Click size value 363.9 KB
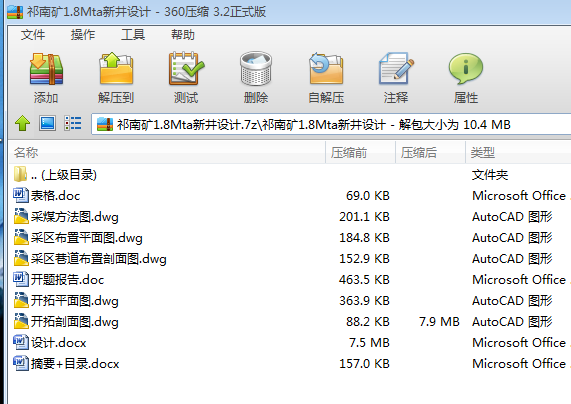This screenshot has width=571, height=404. click(x=365, y=301)
